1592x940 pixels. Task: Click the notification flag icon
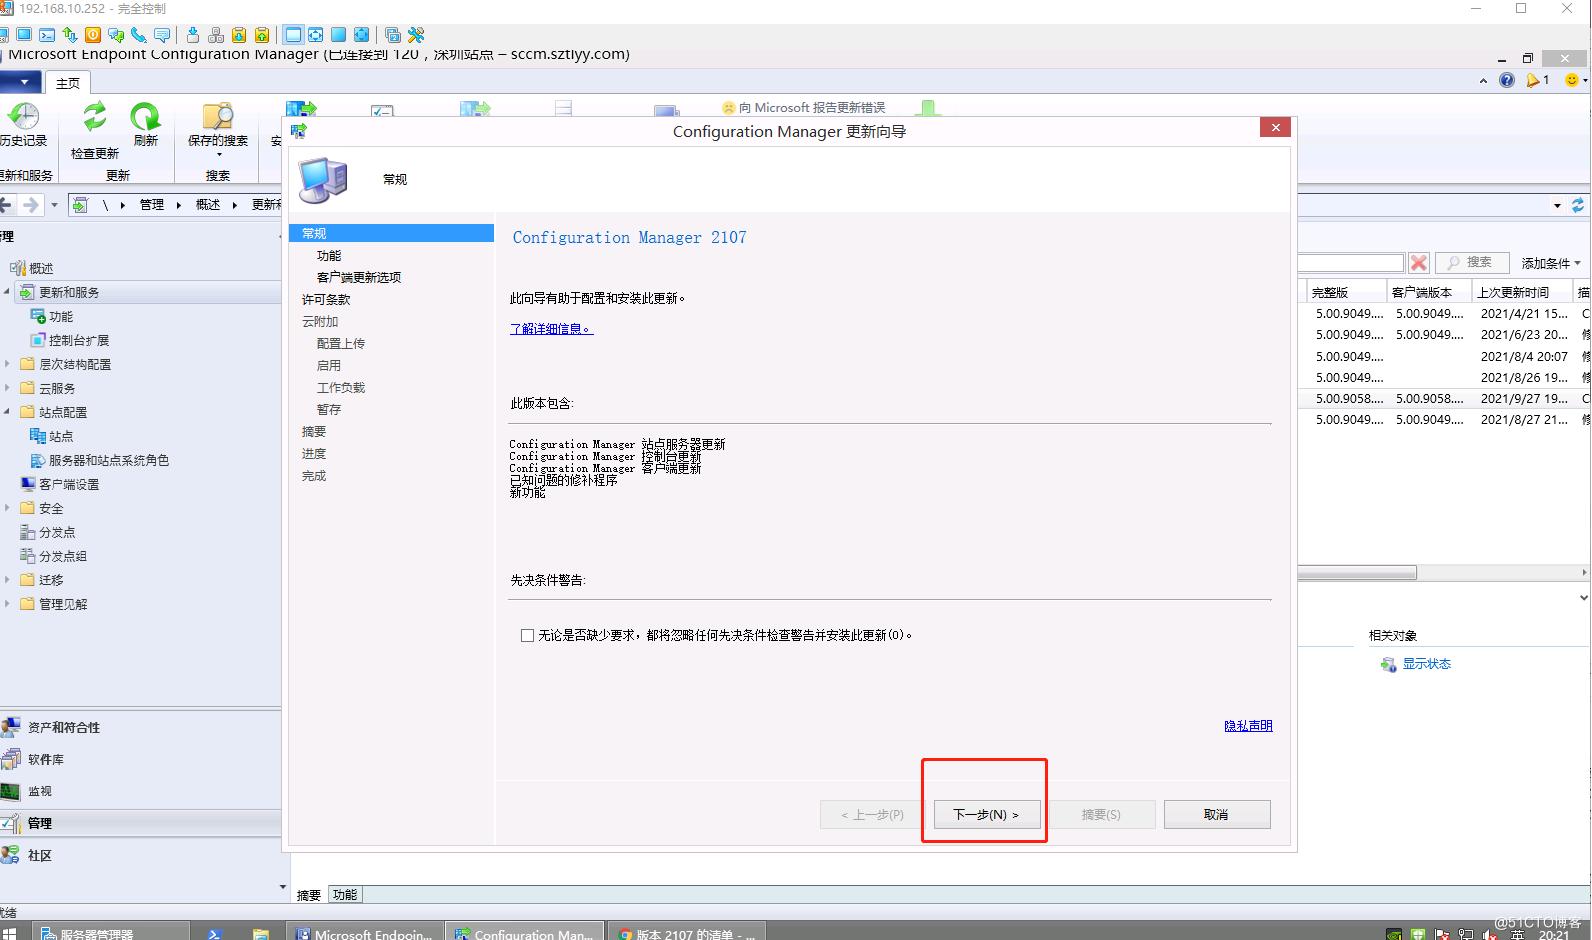1533,80
